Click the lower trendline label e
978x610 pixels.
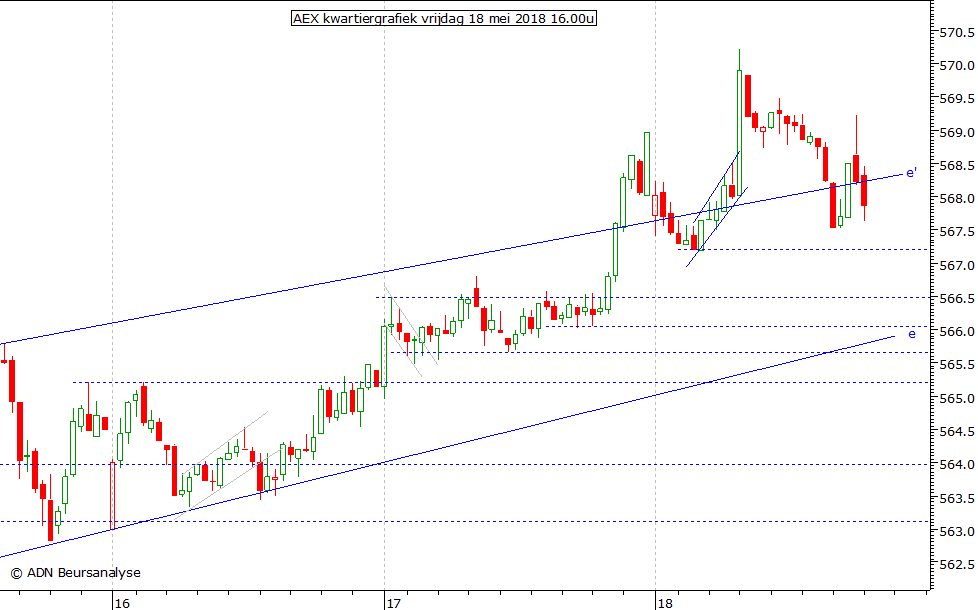pos(912,334)
